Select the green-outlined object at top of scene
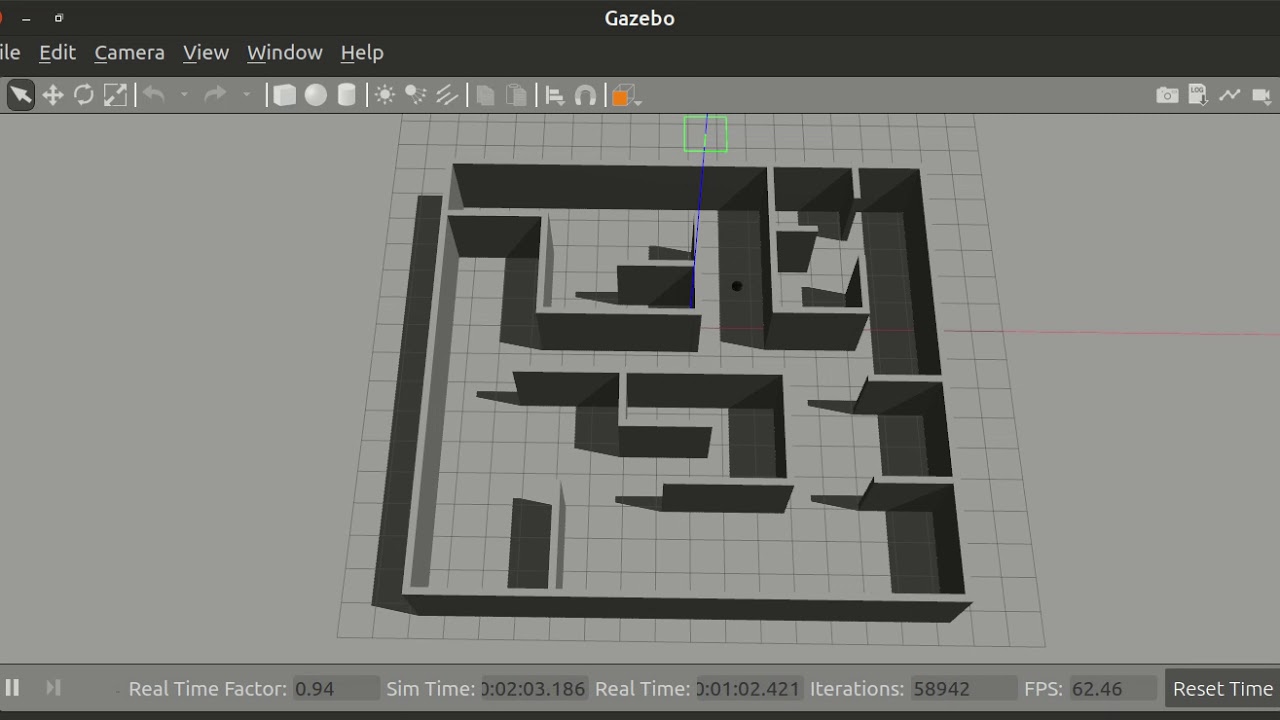1280x720 pixels. coord(705,134)
